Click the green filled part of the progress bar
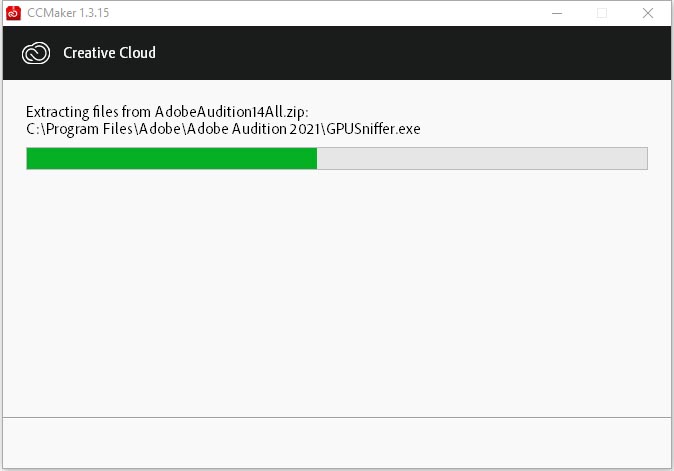The height and width of the screenshot is (471, 674). click(172, 159)
